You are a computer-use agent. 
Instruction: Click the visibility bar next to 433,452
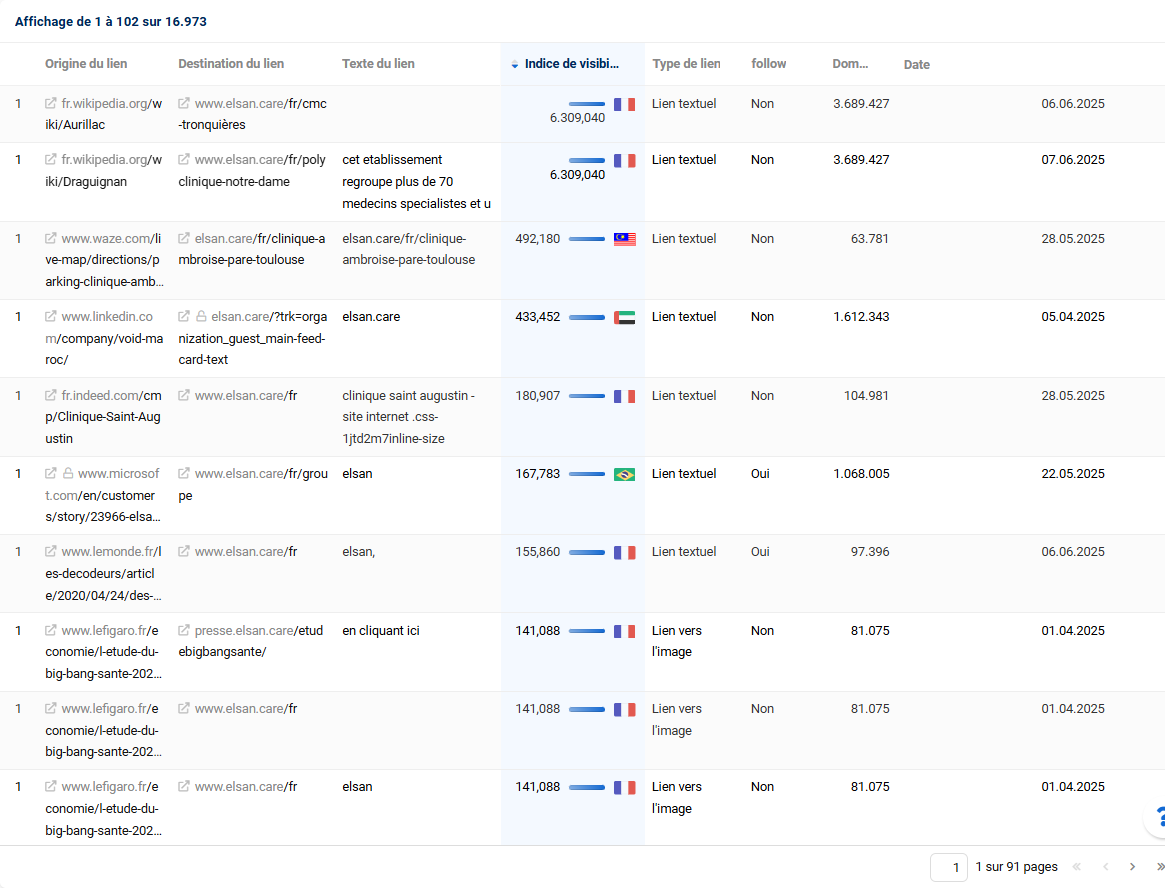(587, 317)
